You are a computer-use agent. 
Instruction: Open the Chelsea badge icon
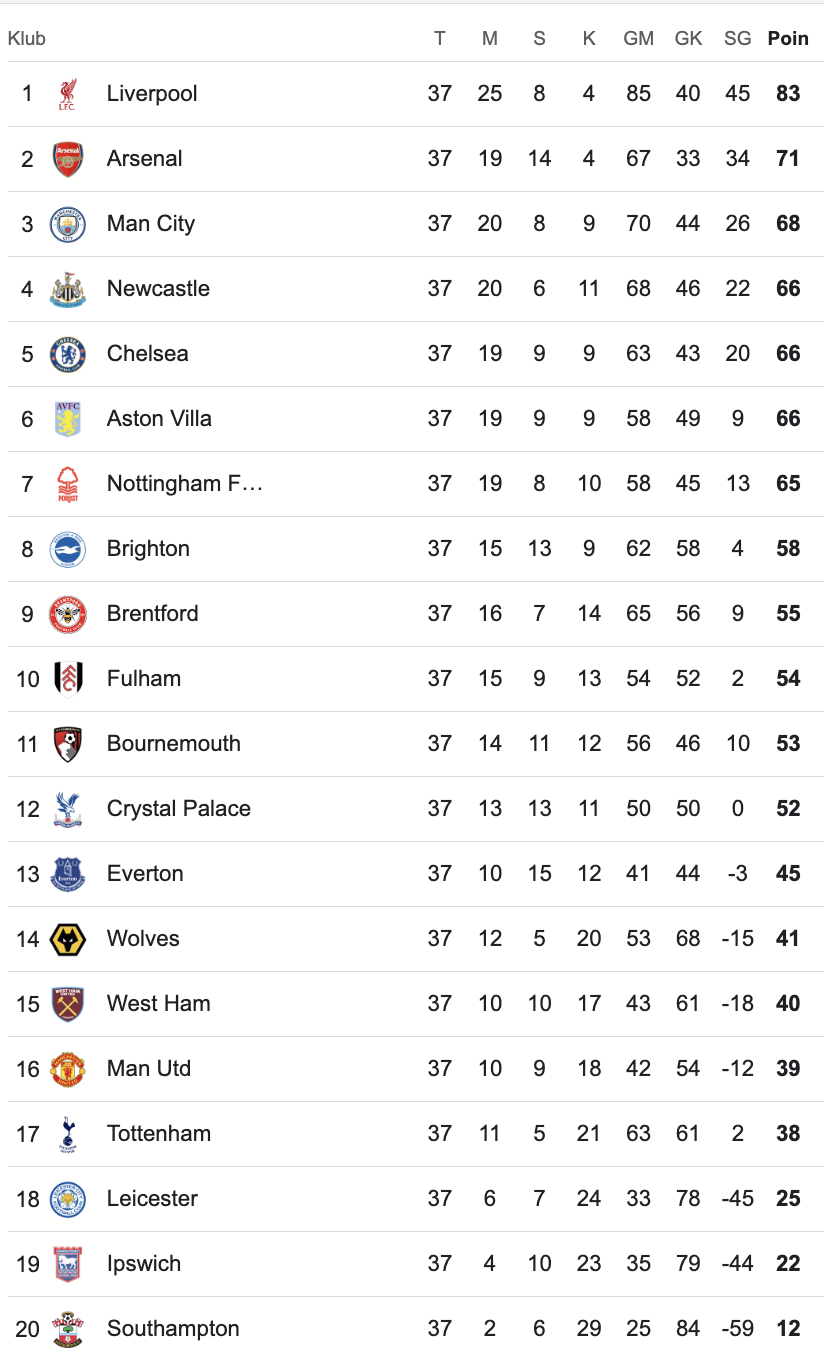[x=68, y=354]
